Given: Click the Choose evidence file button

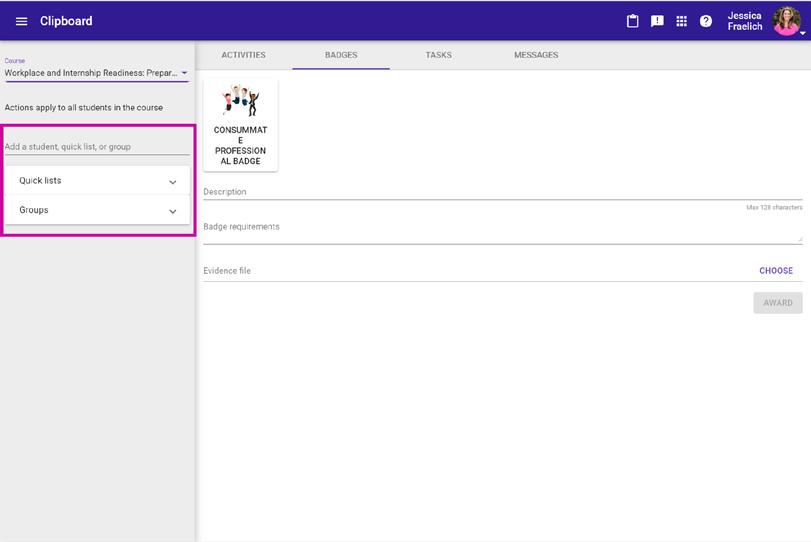Looking at the screenshot, I should pyautogui.click(x=776, y=270).
